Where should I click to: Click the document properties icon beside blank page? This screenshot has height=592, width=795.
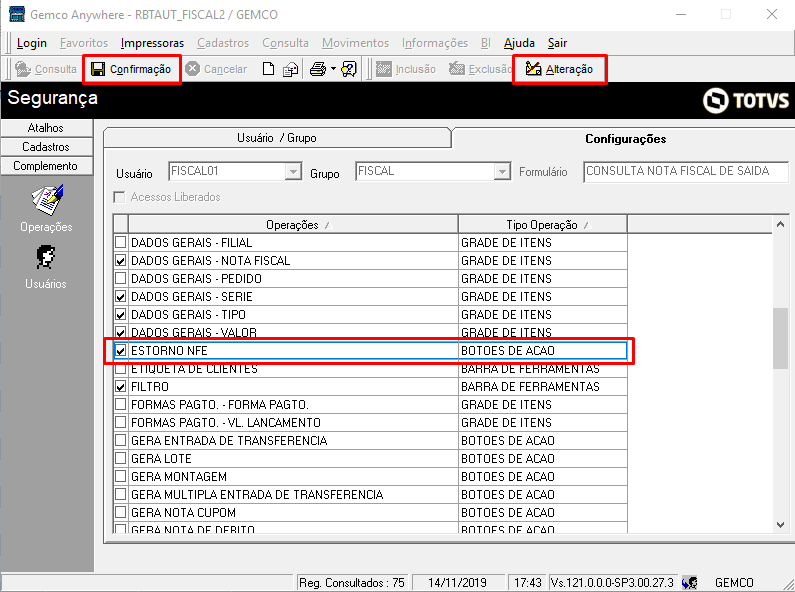291,69
